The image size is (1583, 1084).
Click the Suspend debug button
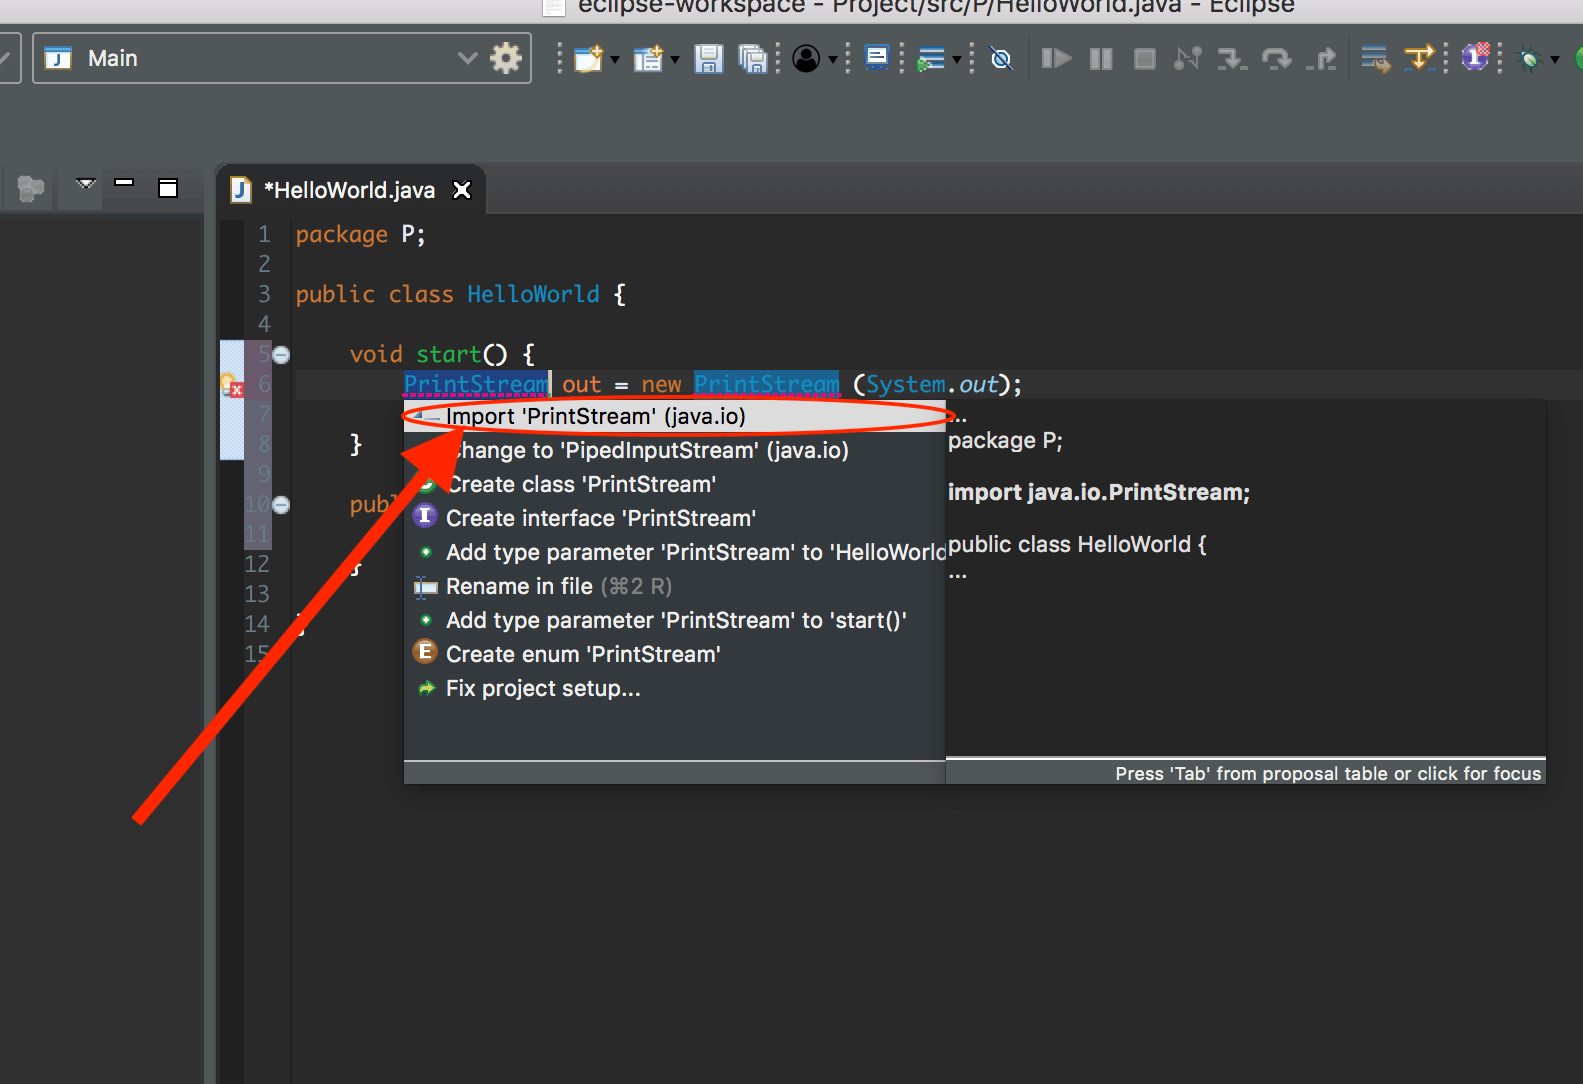(x=1101, y=59)
